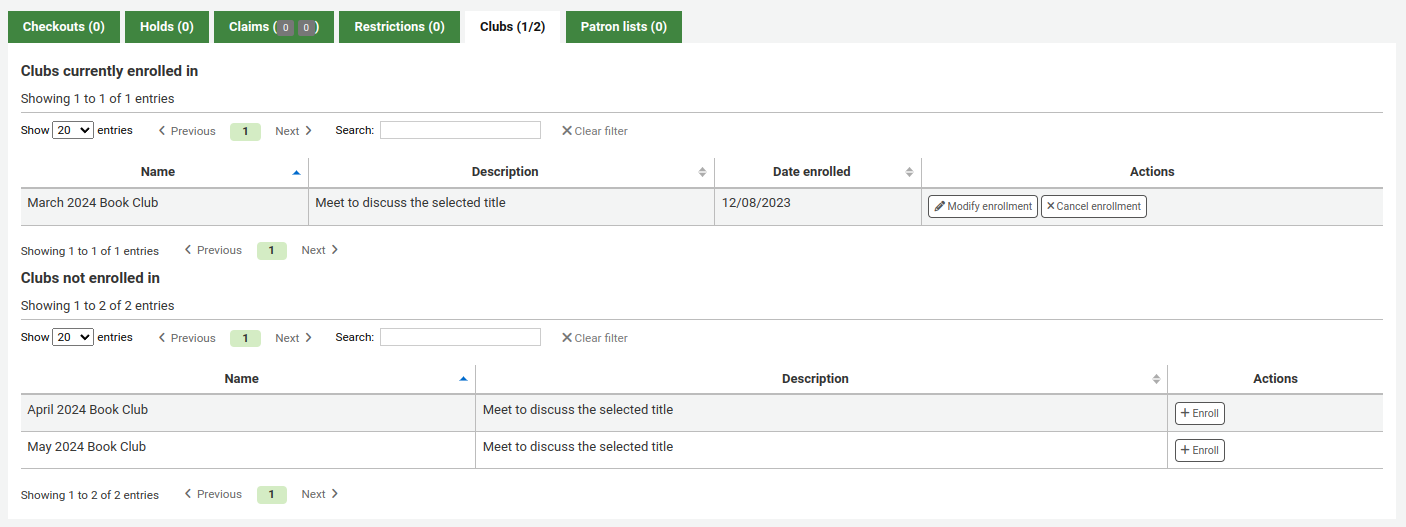Modify enrollment for March 2024 Book Club

click(x=982, y=206)
